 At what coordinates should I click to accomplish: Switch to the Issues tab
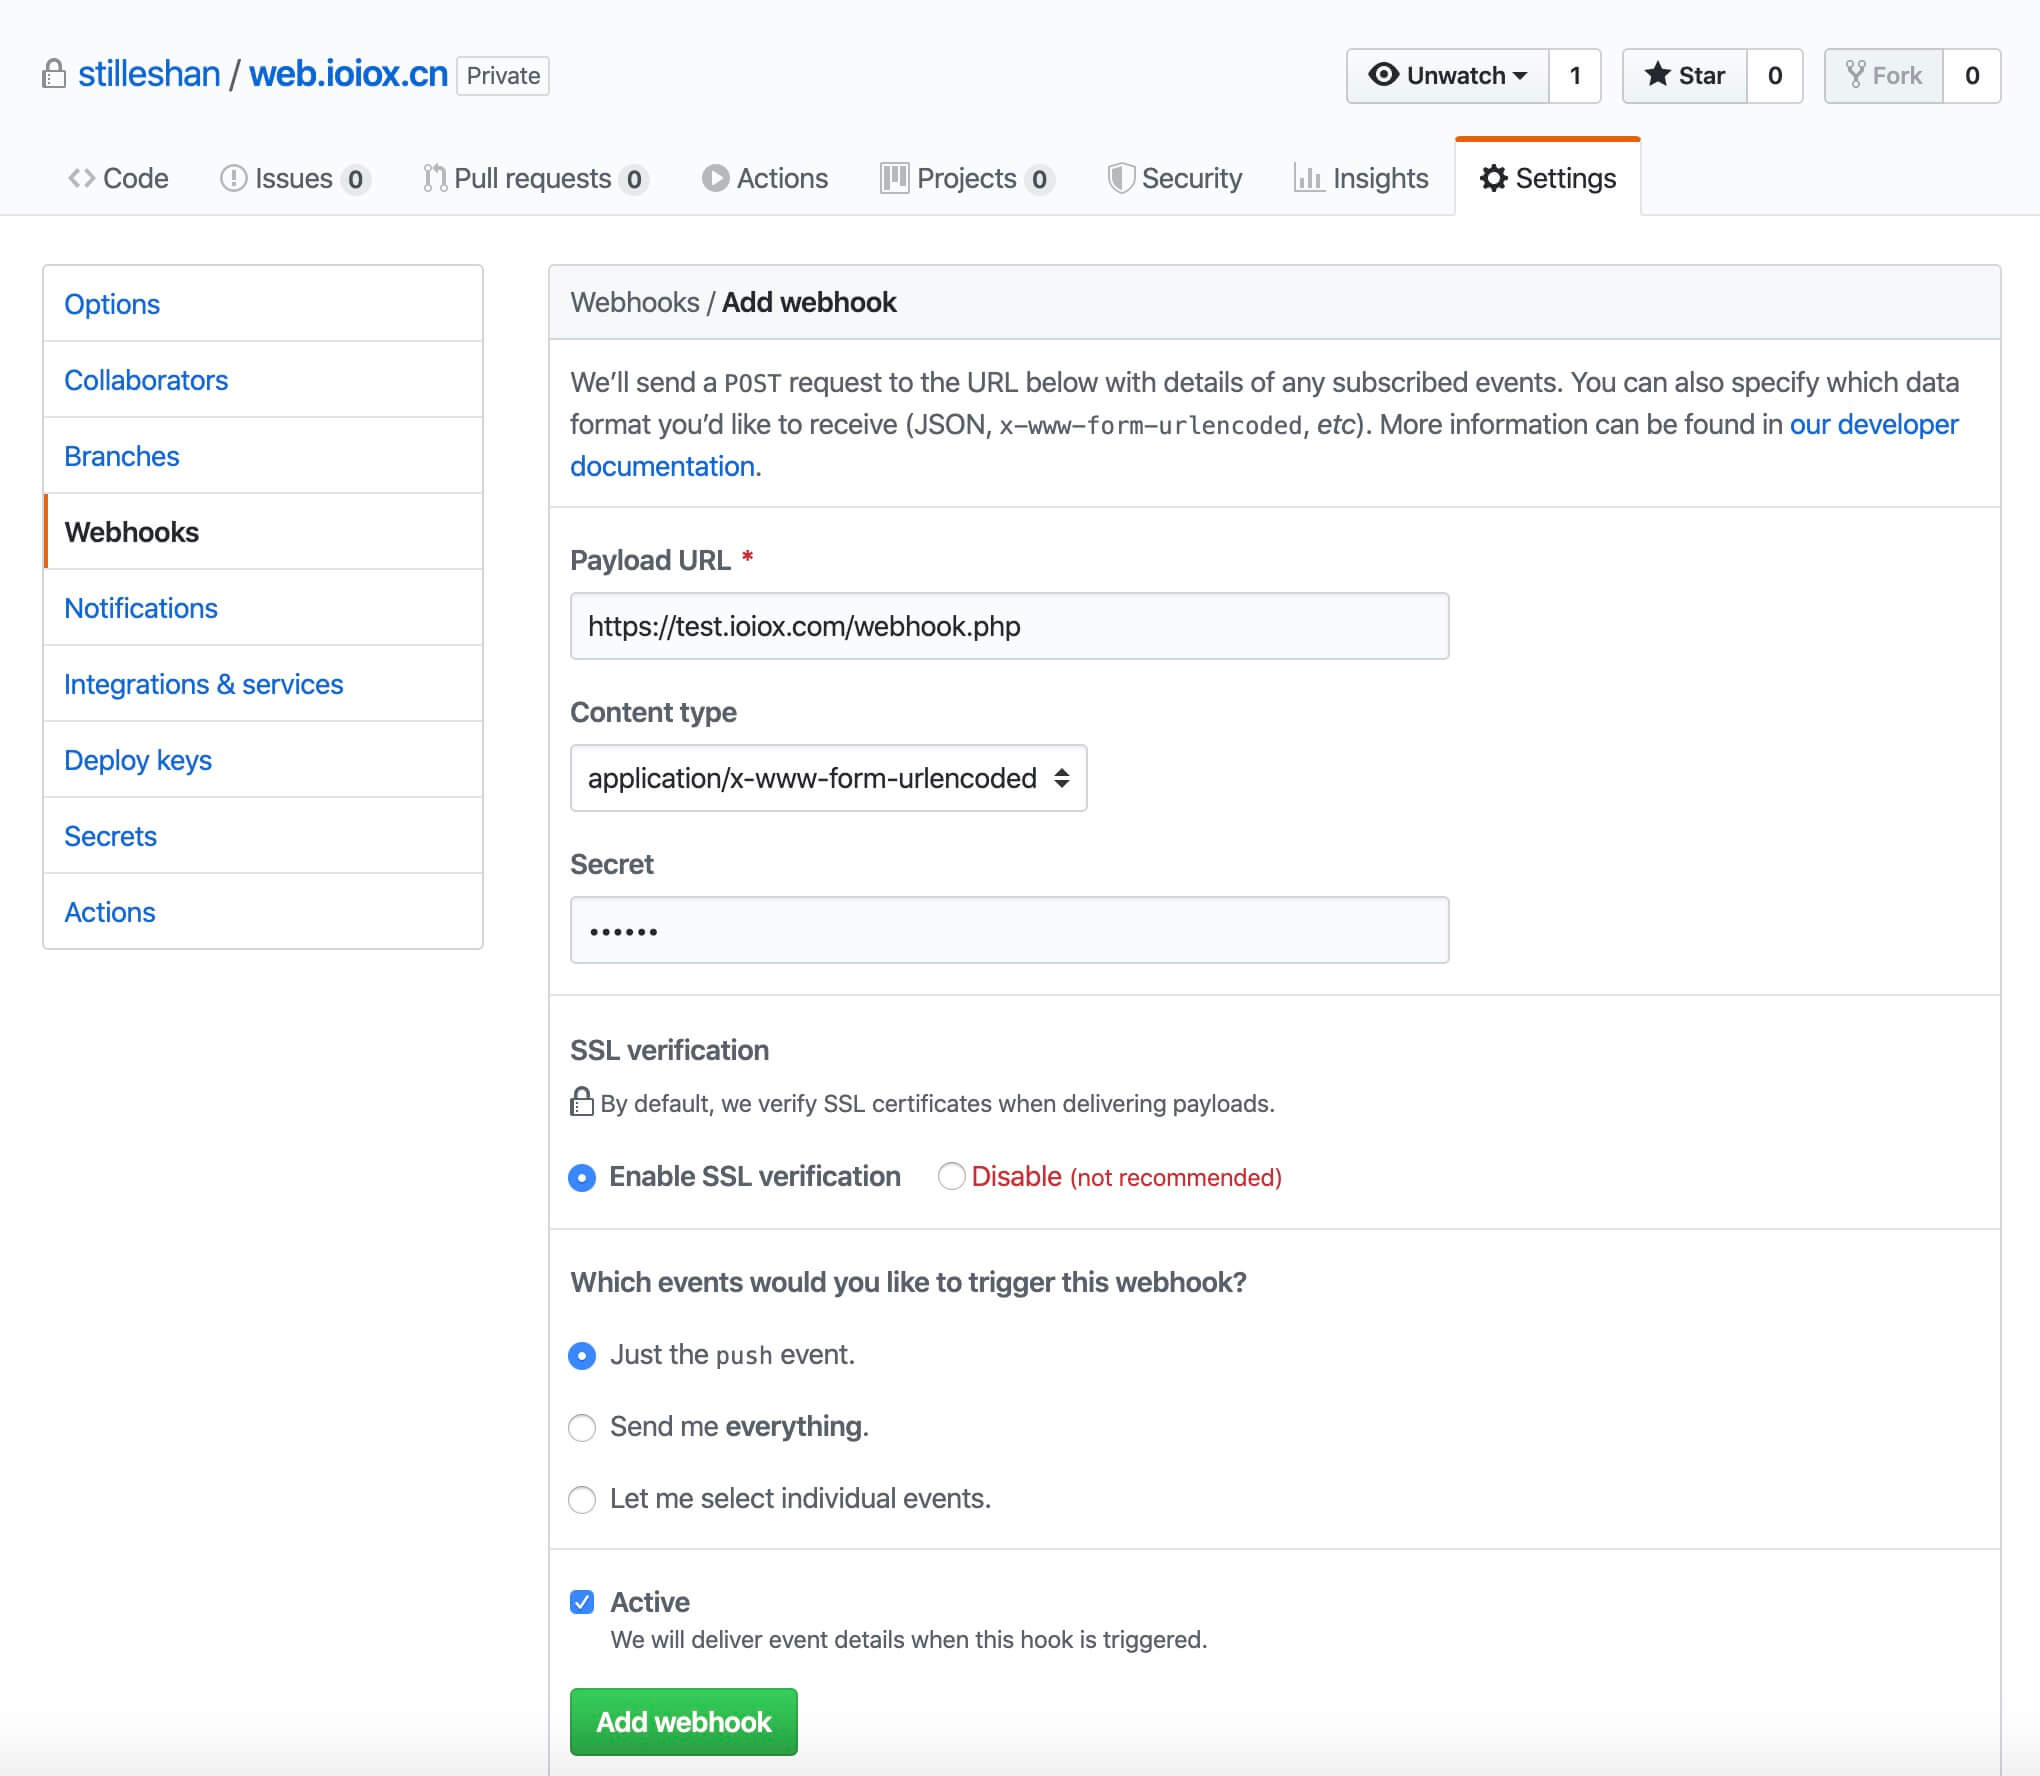click(295, 178)
